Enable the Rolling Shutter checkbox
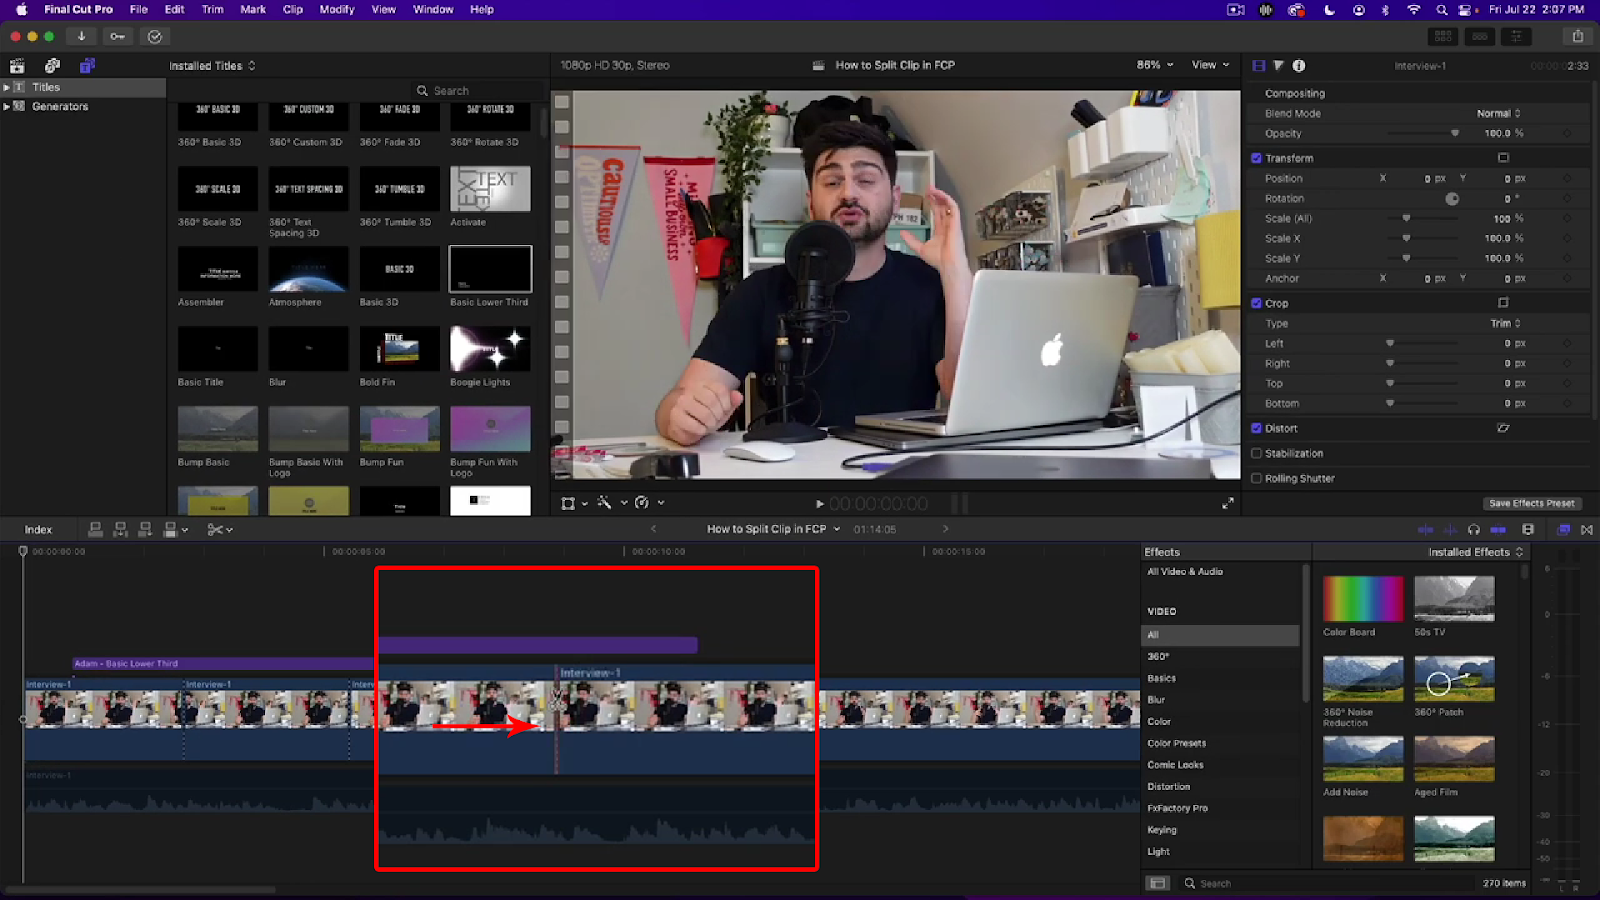This screenshot has height=900, width=1600. [1257, 478]
